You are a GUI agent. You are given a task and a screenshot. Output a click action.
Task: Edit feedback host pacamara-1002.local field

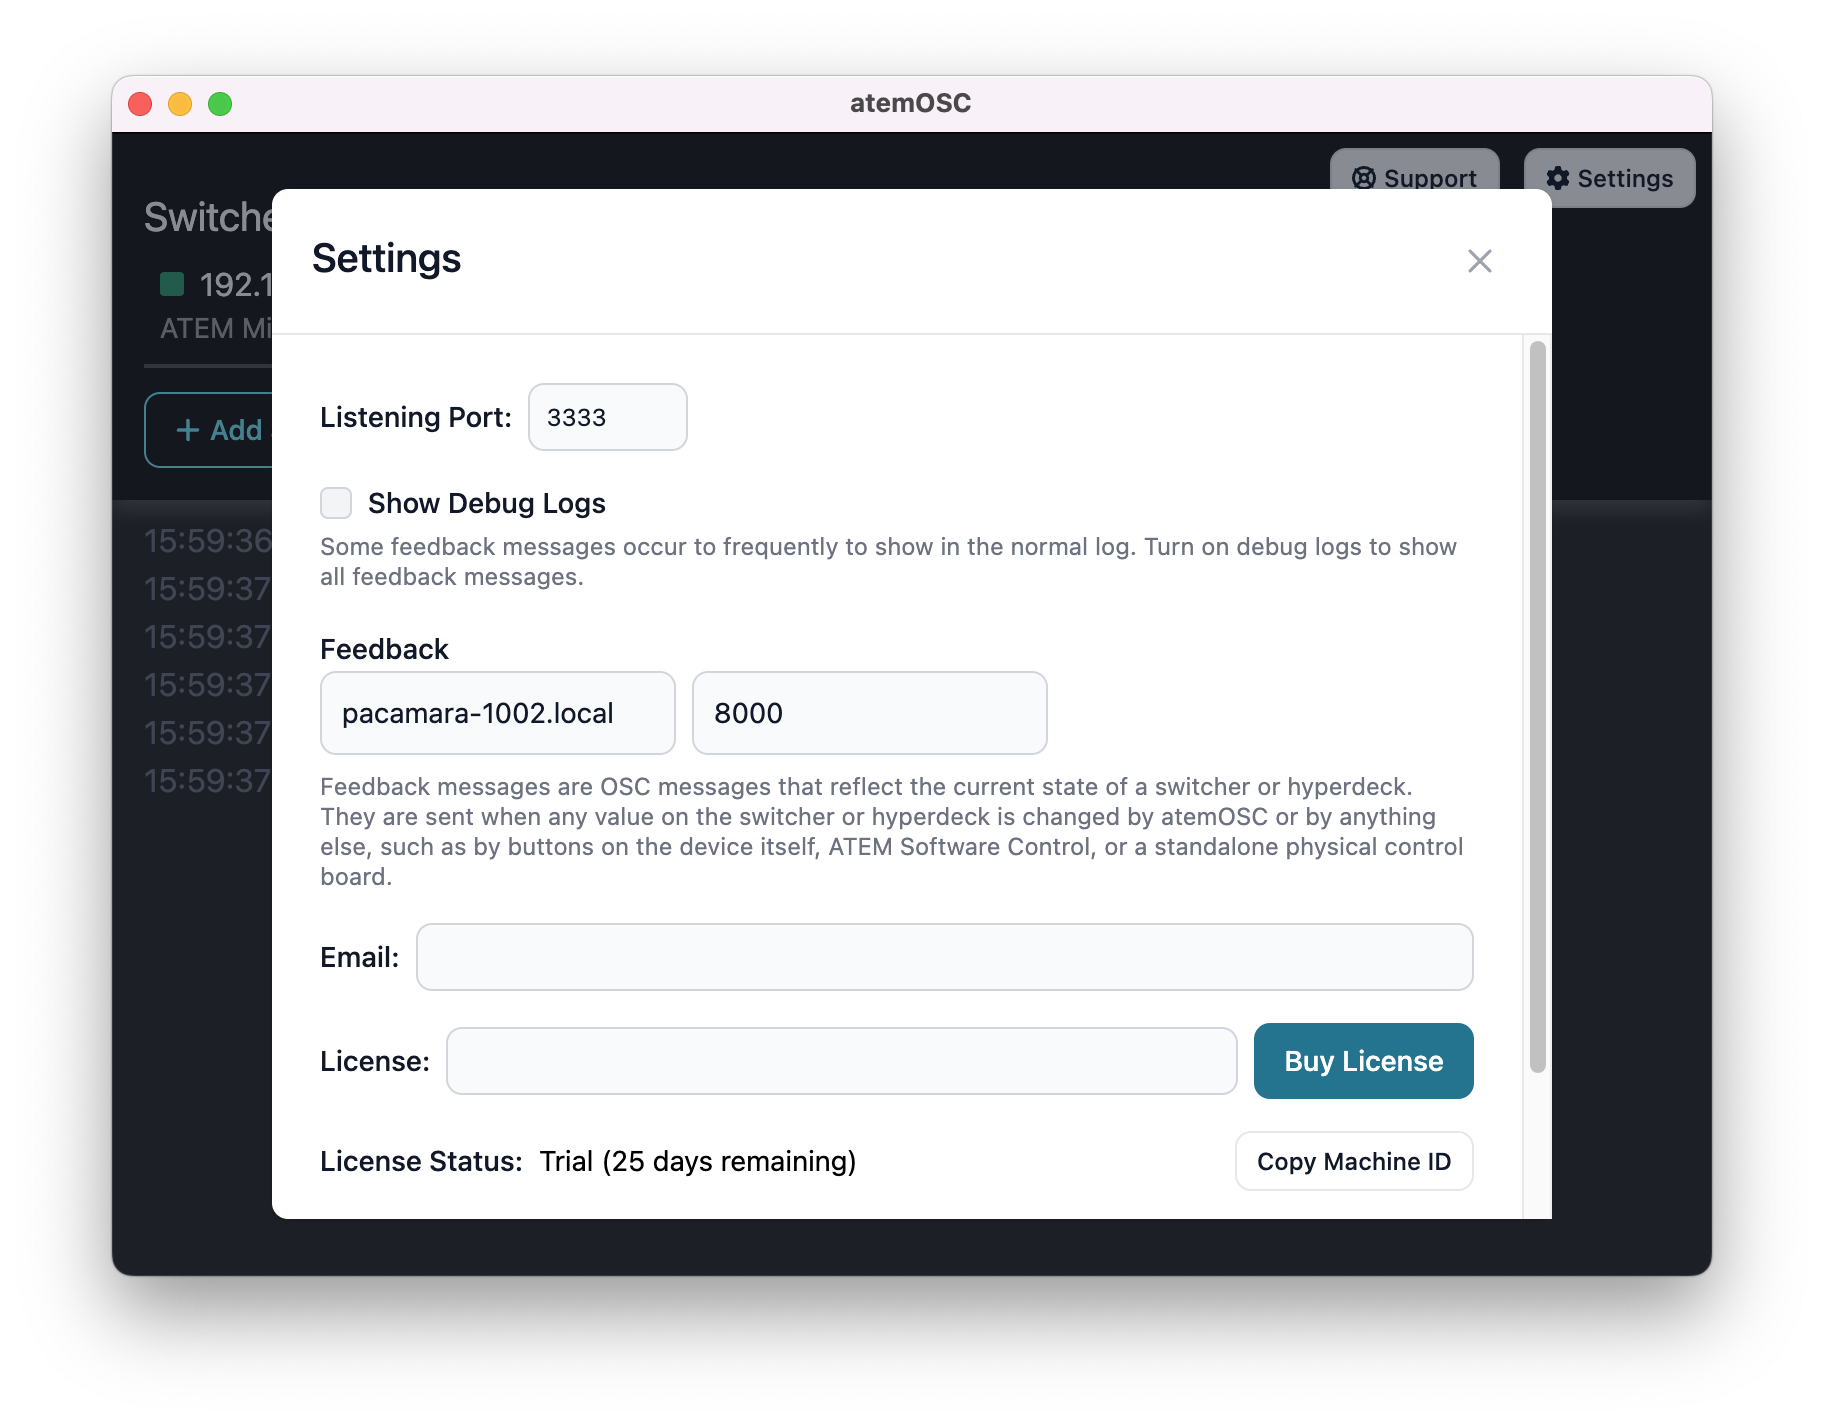(497, 713)
